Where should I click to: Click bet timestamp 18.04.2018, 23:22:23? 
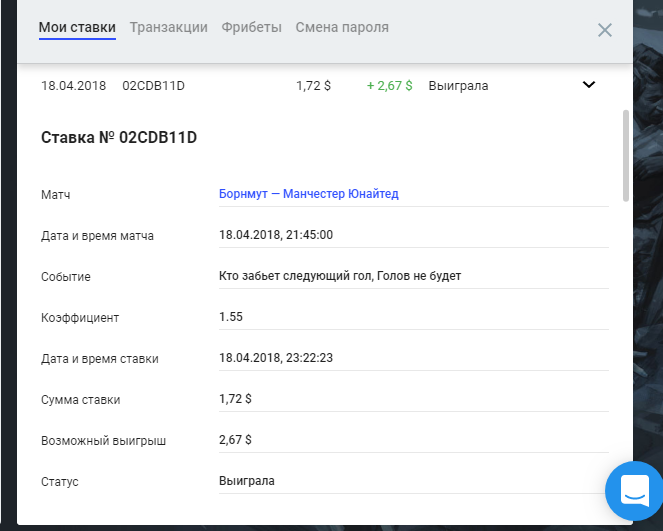tap(275, 358)
